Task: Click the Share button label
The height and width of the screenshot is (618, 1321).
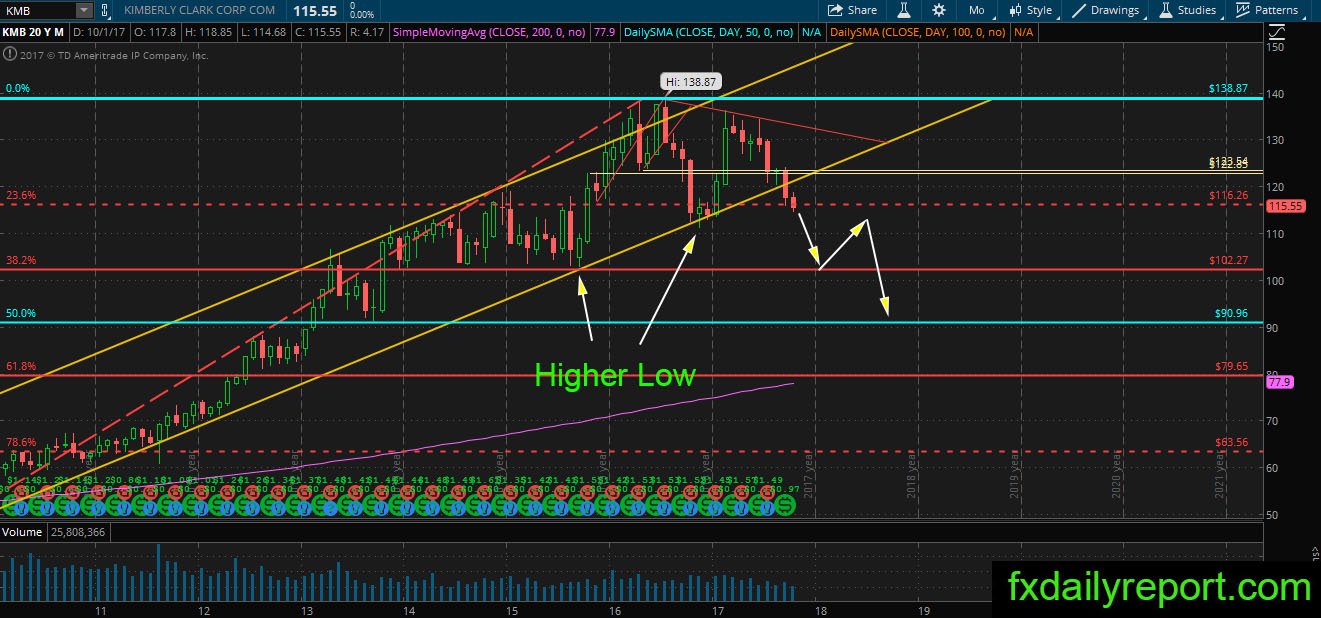Action: point(862,10)
